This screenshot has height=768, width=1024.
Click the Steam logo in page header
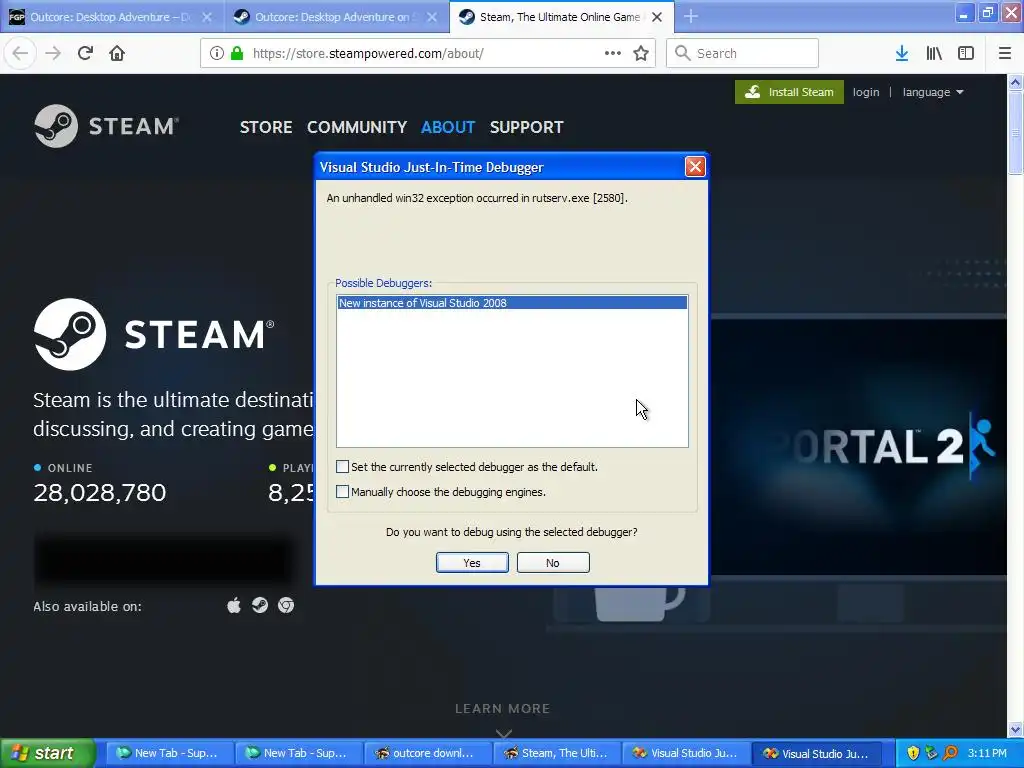click(106, 126)
